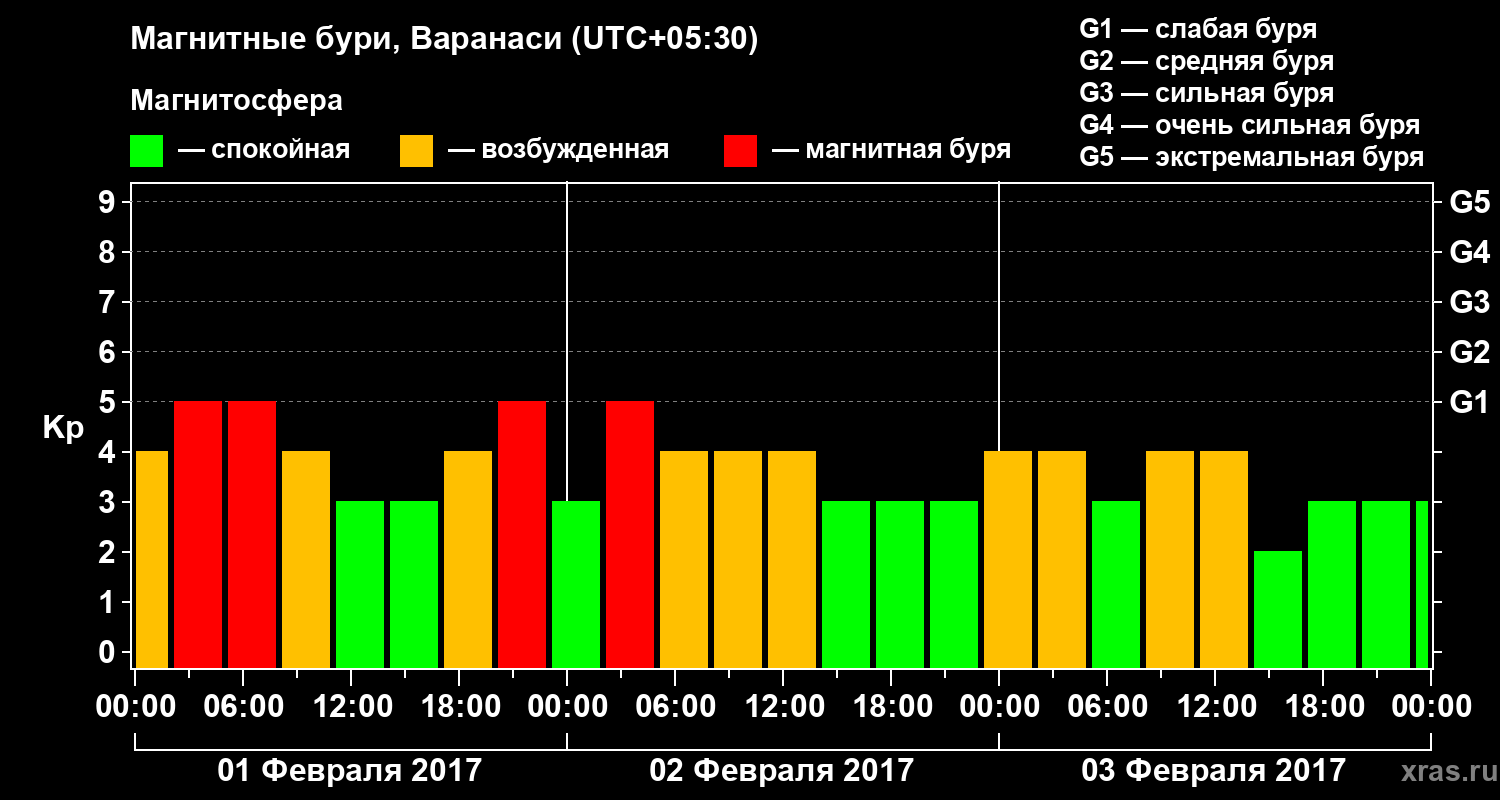Click the '— возбужденная' legend label
The height and width of the screenshot is (800, 1500).
pos(558,151)
